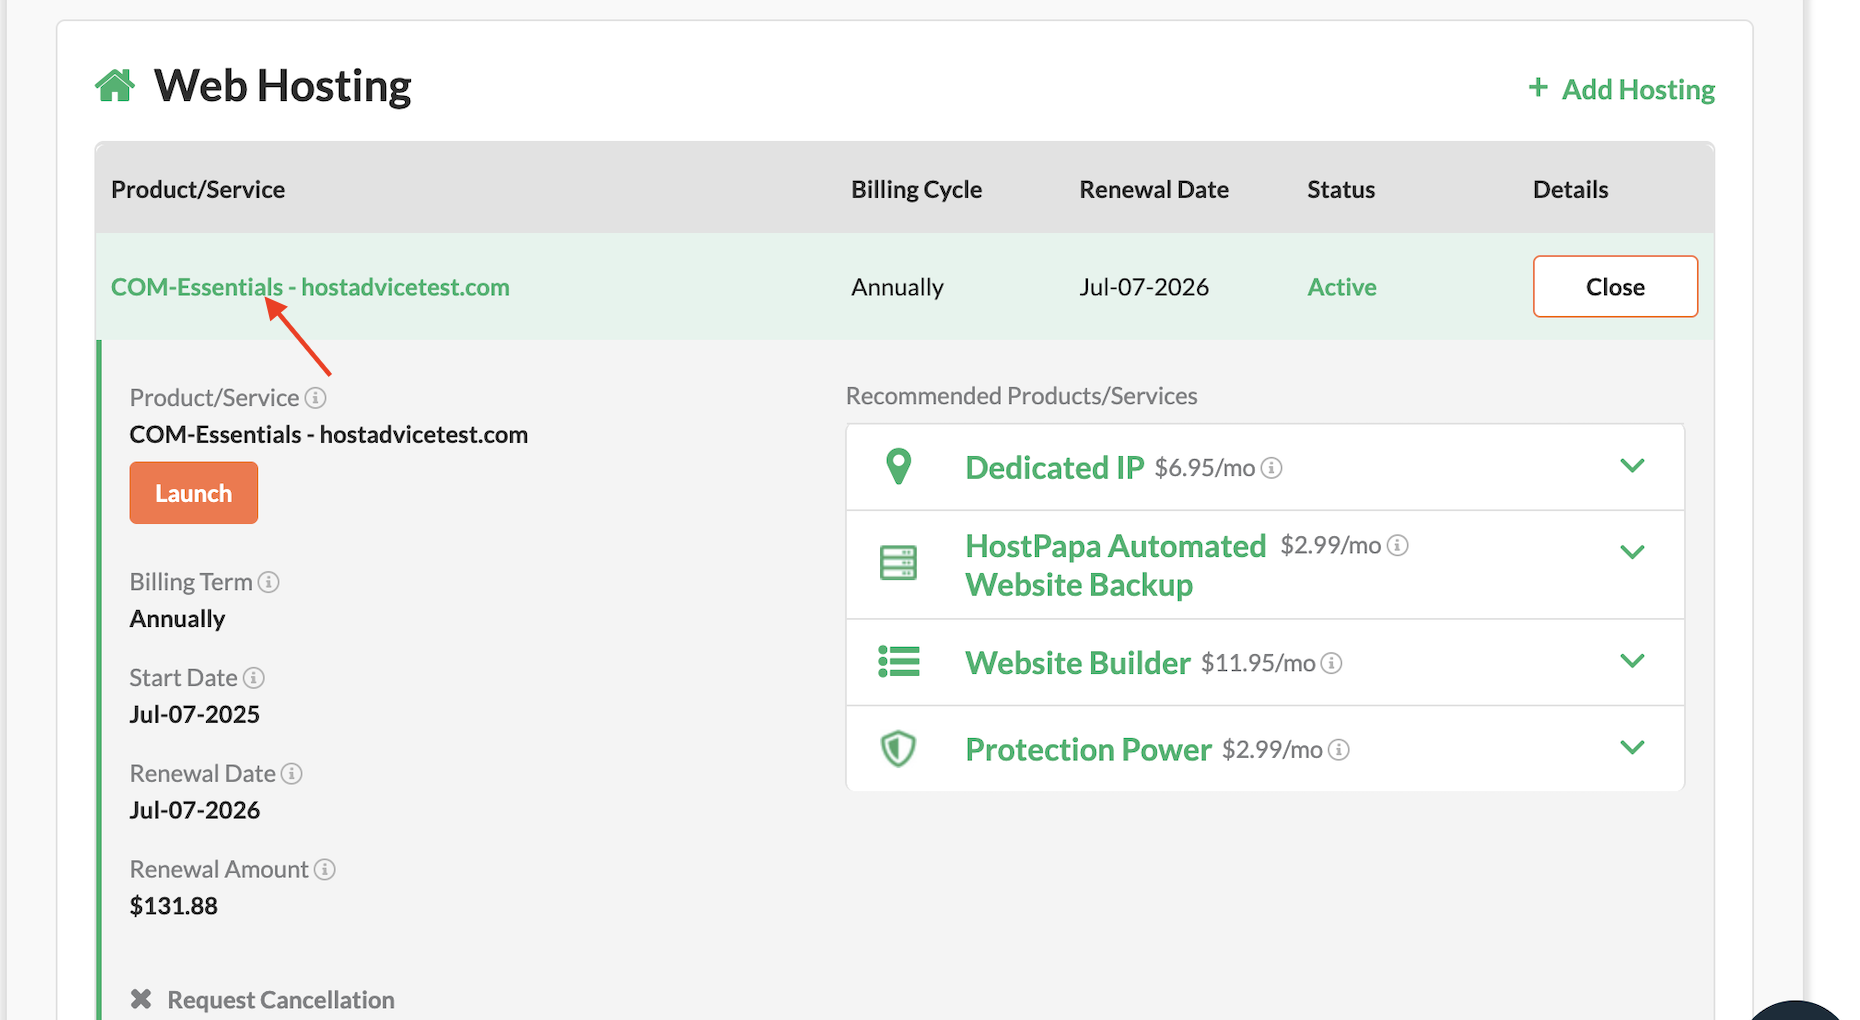Click the Web Hosting section heading

click(x=283, y=86)
